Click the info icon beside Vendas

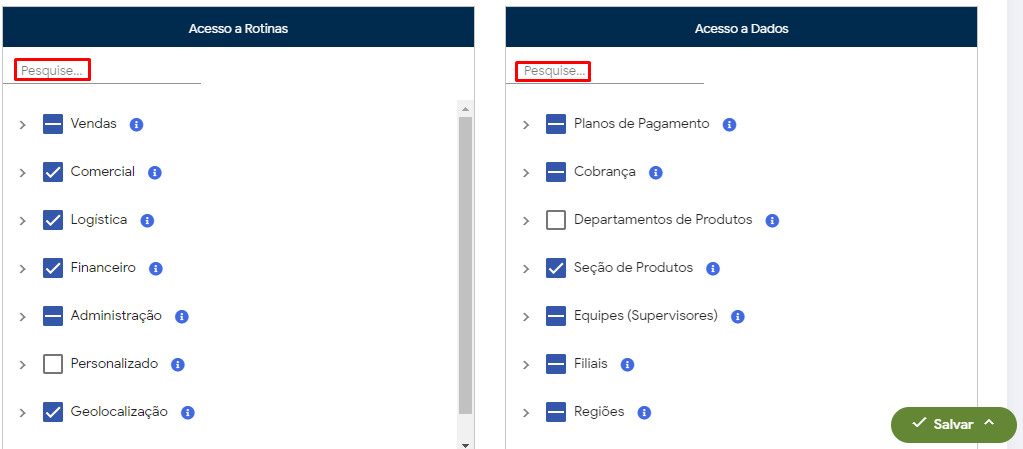[x=137, y=125]
